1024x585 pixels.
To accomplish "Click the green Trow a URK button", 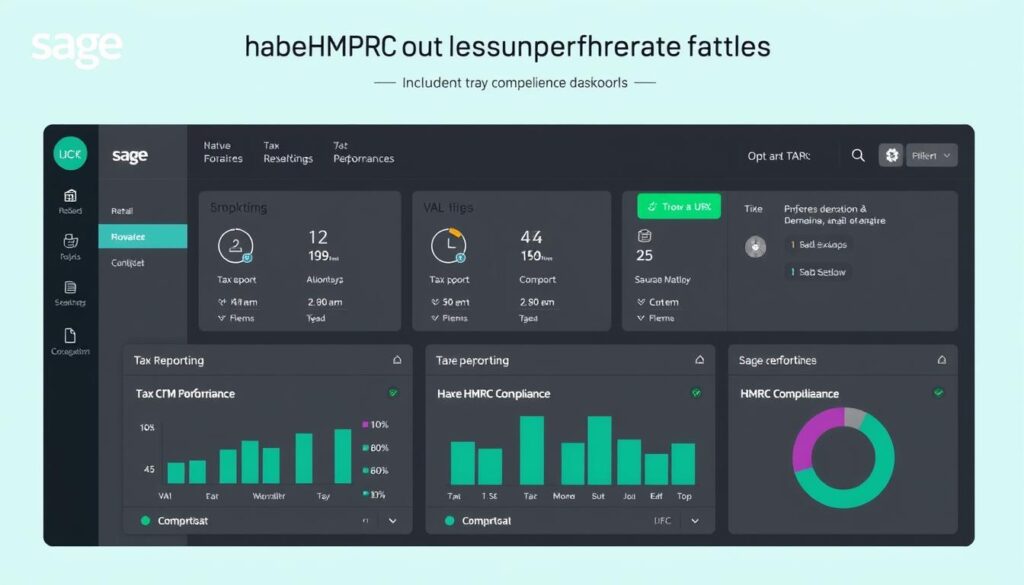I will point(679,206).
